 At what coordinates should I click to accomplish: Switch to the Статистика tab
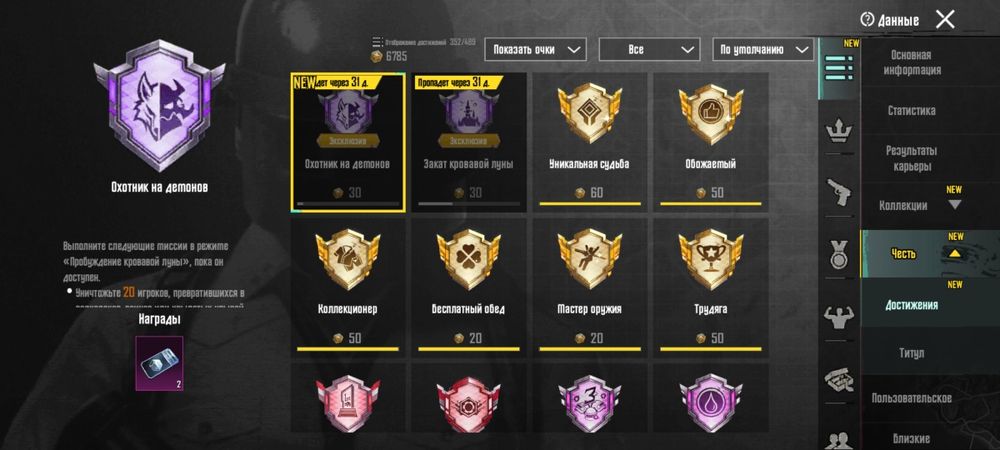point(911,111)
